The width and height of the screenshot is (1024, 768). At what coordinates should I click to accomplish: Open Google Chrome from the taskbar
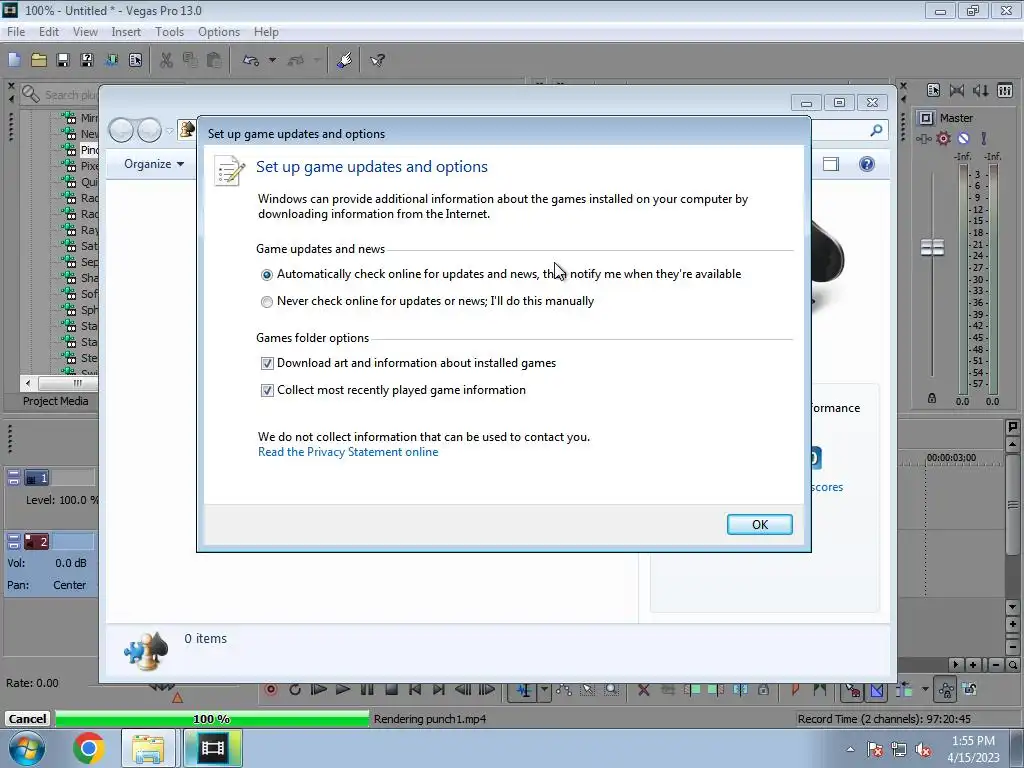pyautogui.click(x=89, y=748)
